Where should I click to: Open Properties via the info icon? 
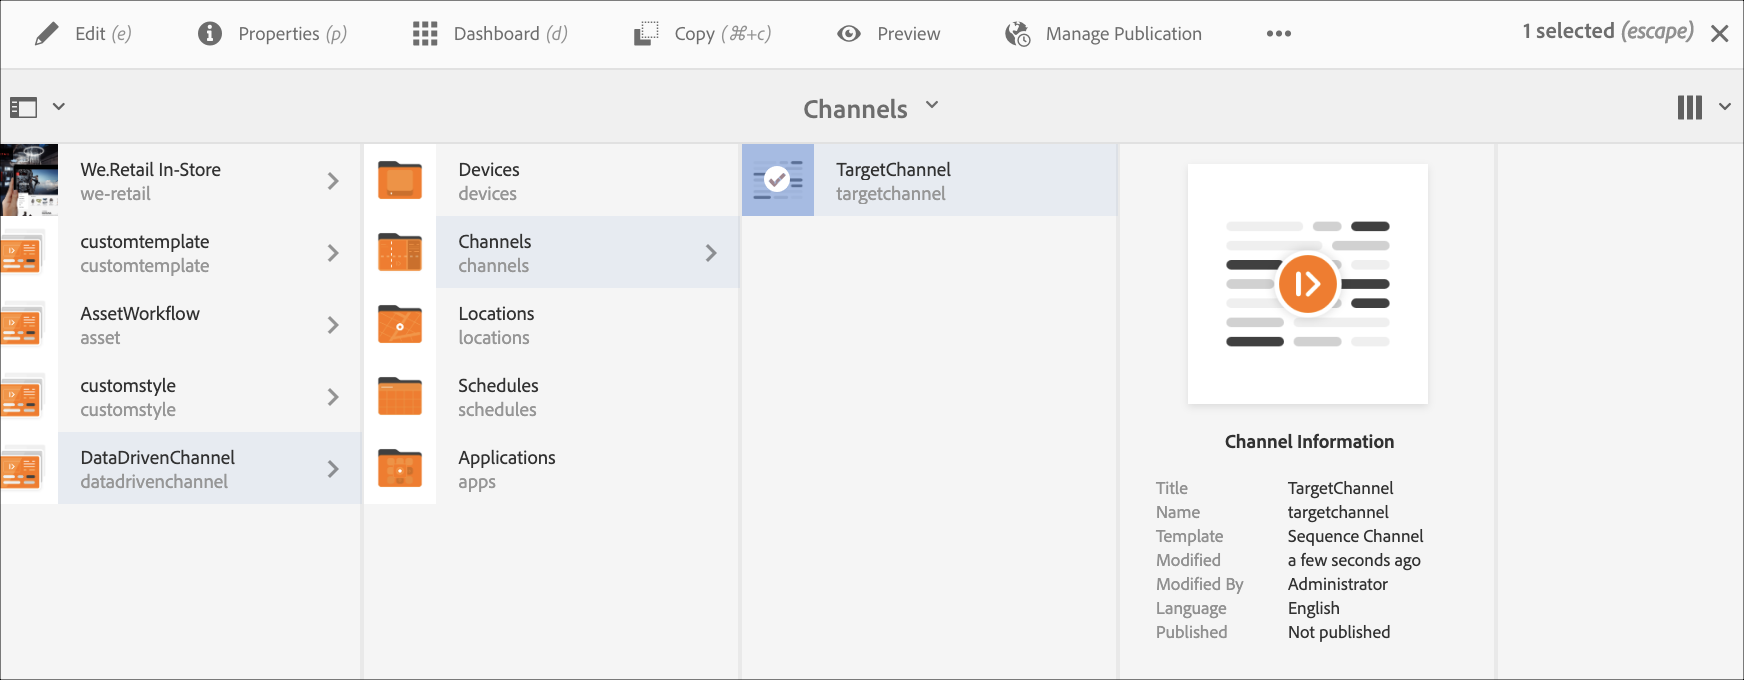(210, 34)
